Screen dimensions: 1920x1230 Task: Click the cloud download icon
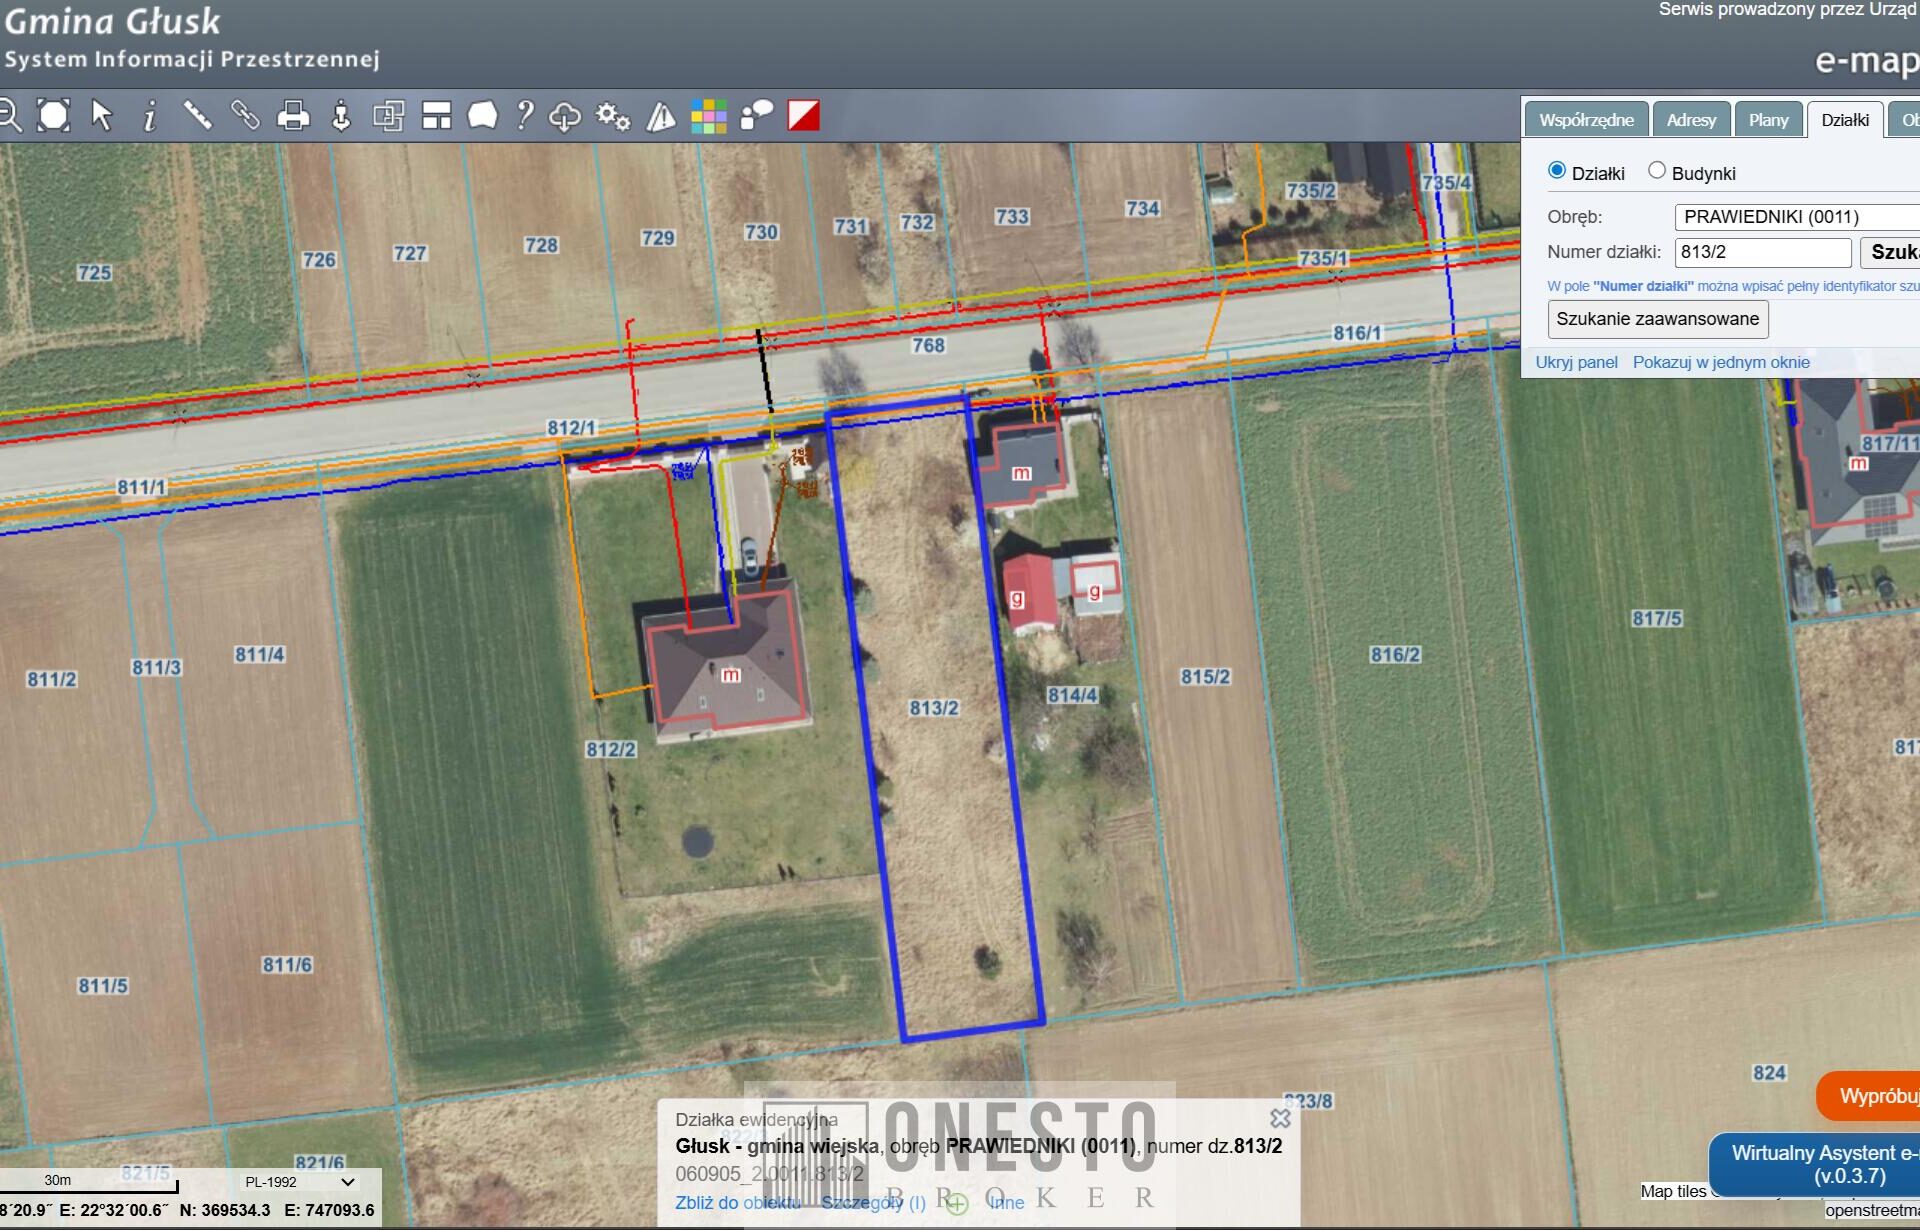tap(565, 116)
